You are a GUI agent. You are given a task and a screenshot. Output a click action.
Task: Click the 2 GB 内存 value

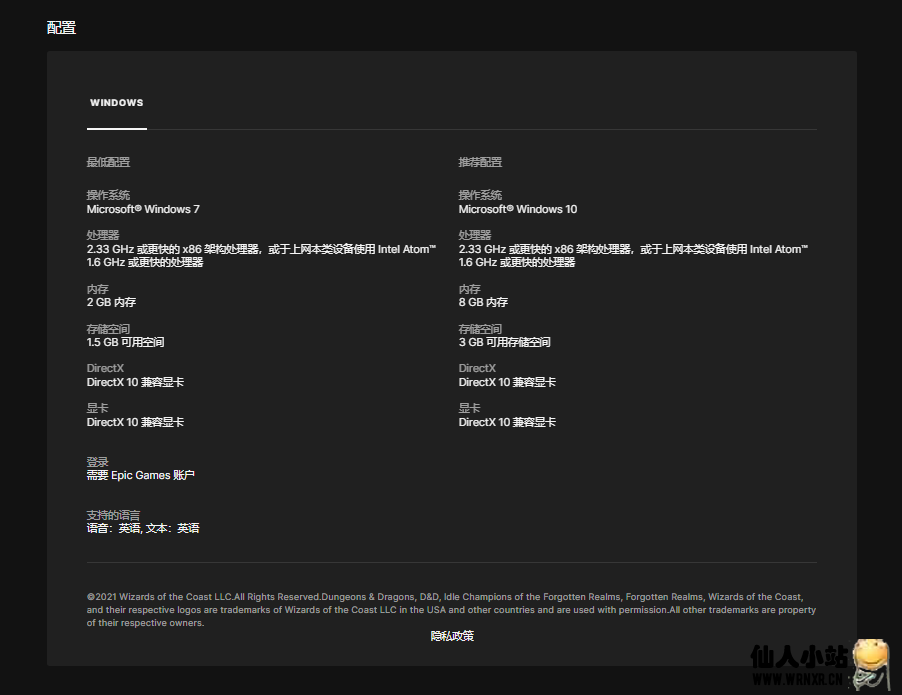click(111, 302)
